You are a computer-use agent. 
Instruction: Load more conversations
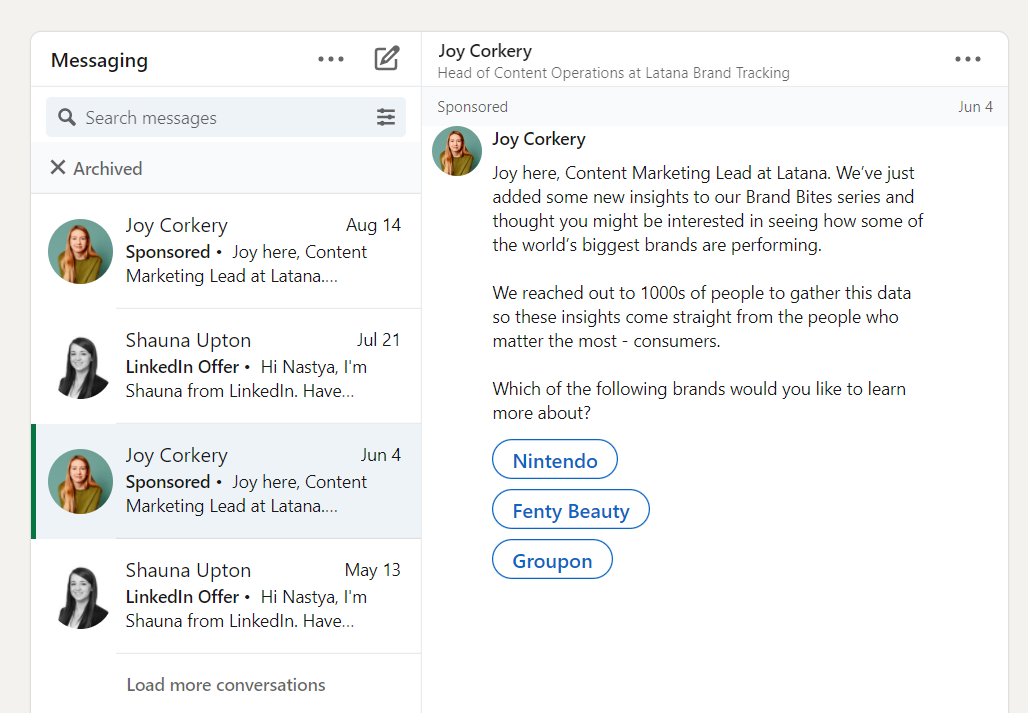(x=226, y=685)
